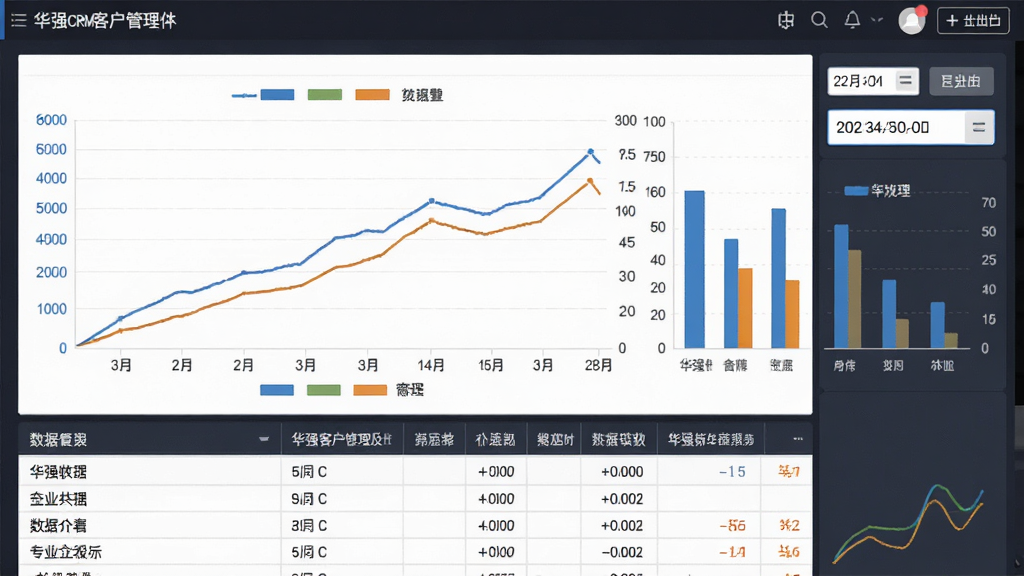
Task: Click the plus button in the top-right header
Action: [x=973, y=21]
